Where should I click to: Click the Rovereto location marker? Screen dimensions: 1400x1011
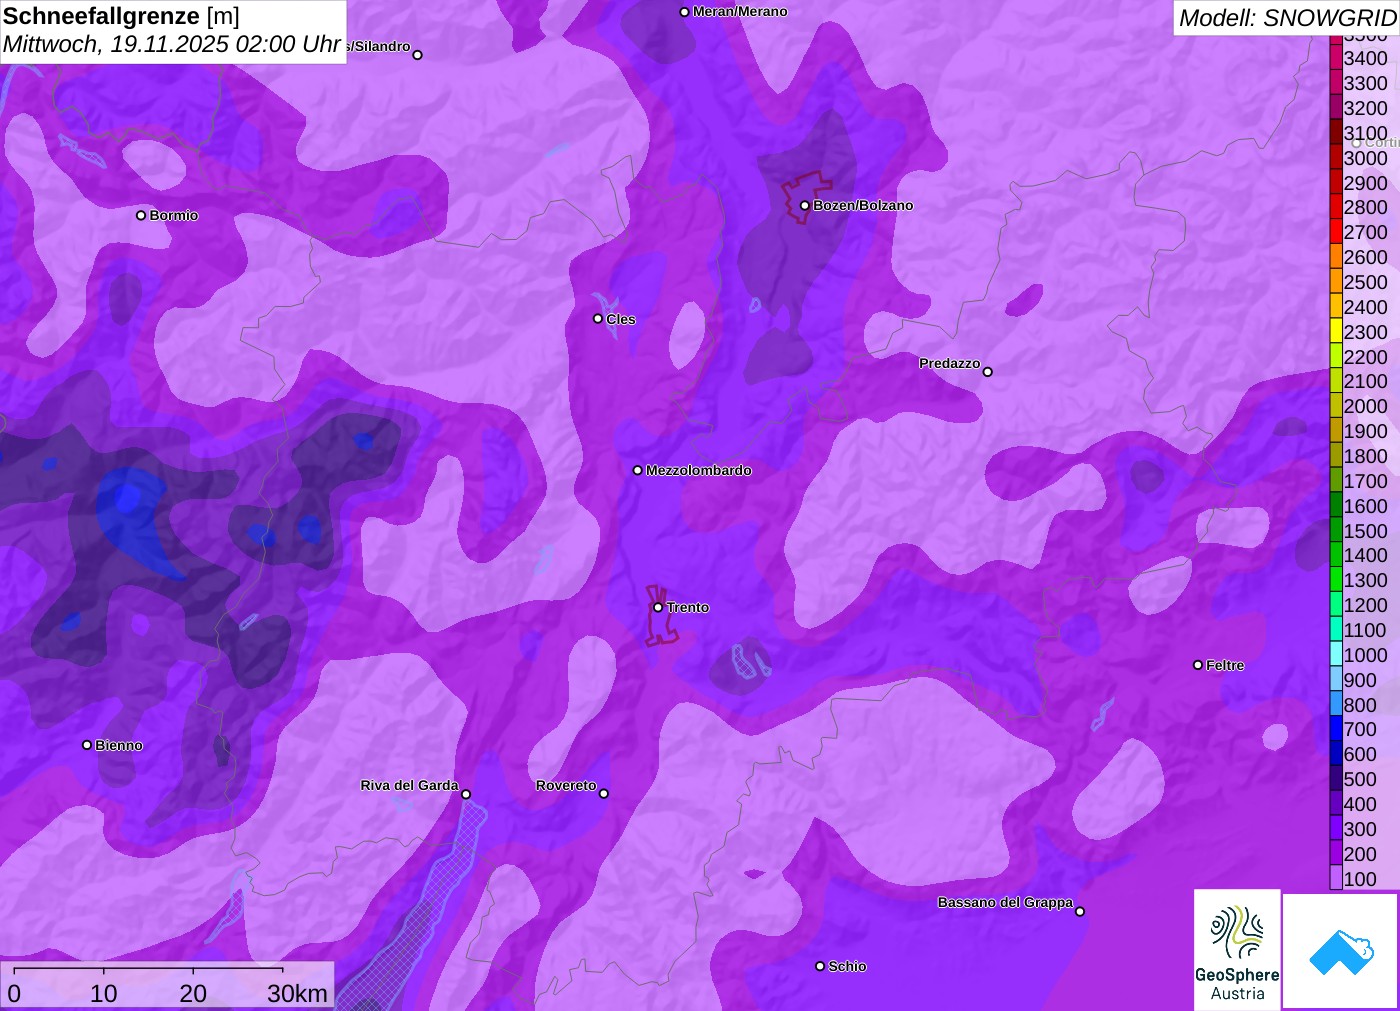(604, 794)
